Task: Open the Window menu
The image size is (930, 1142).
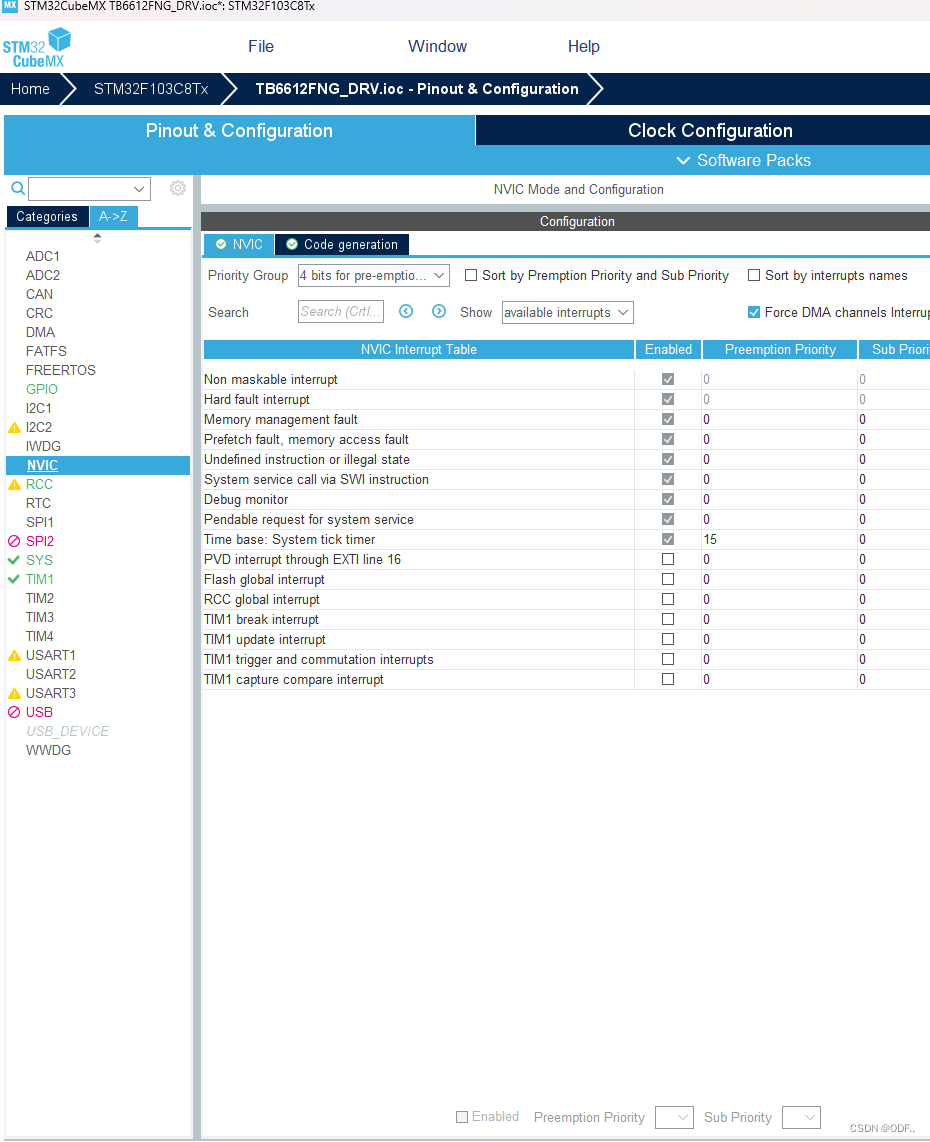Action: coord(437,47)
